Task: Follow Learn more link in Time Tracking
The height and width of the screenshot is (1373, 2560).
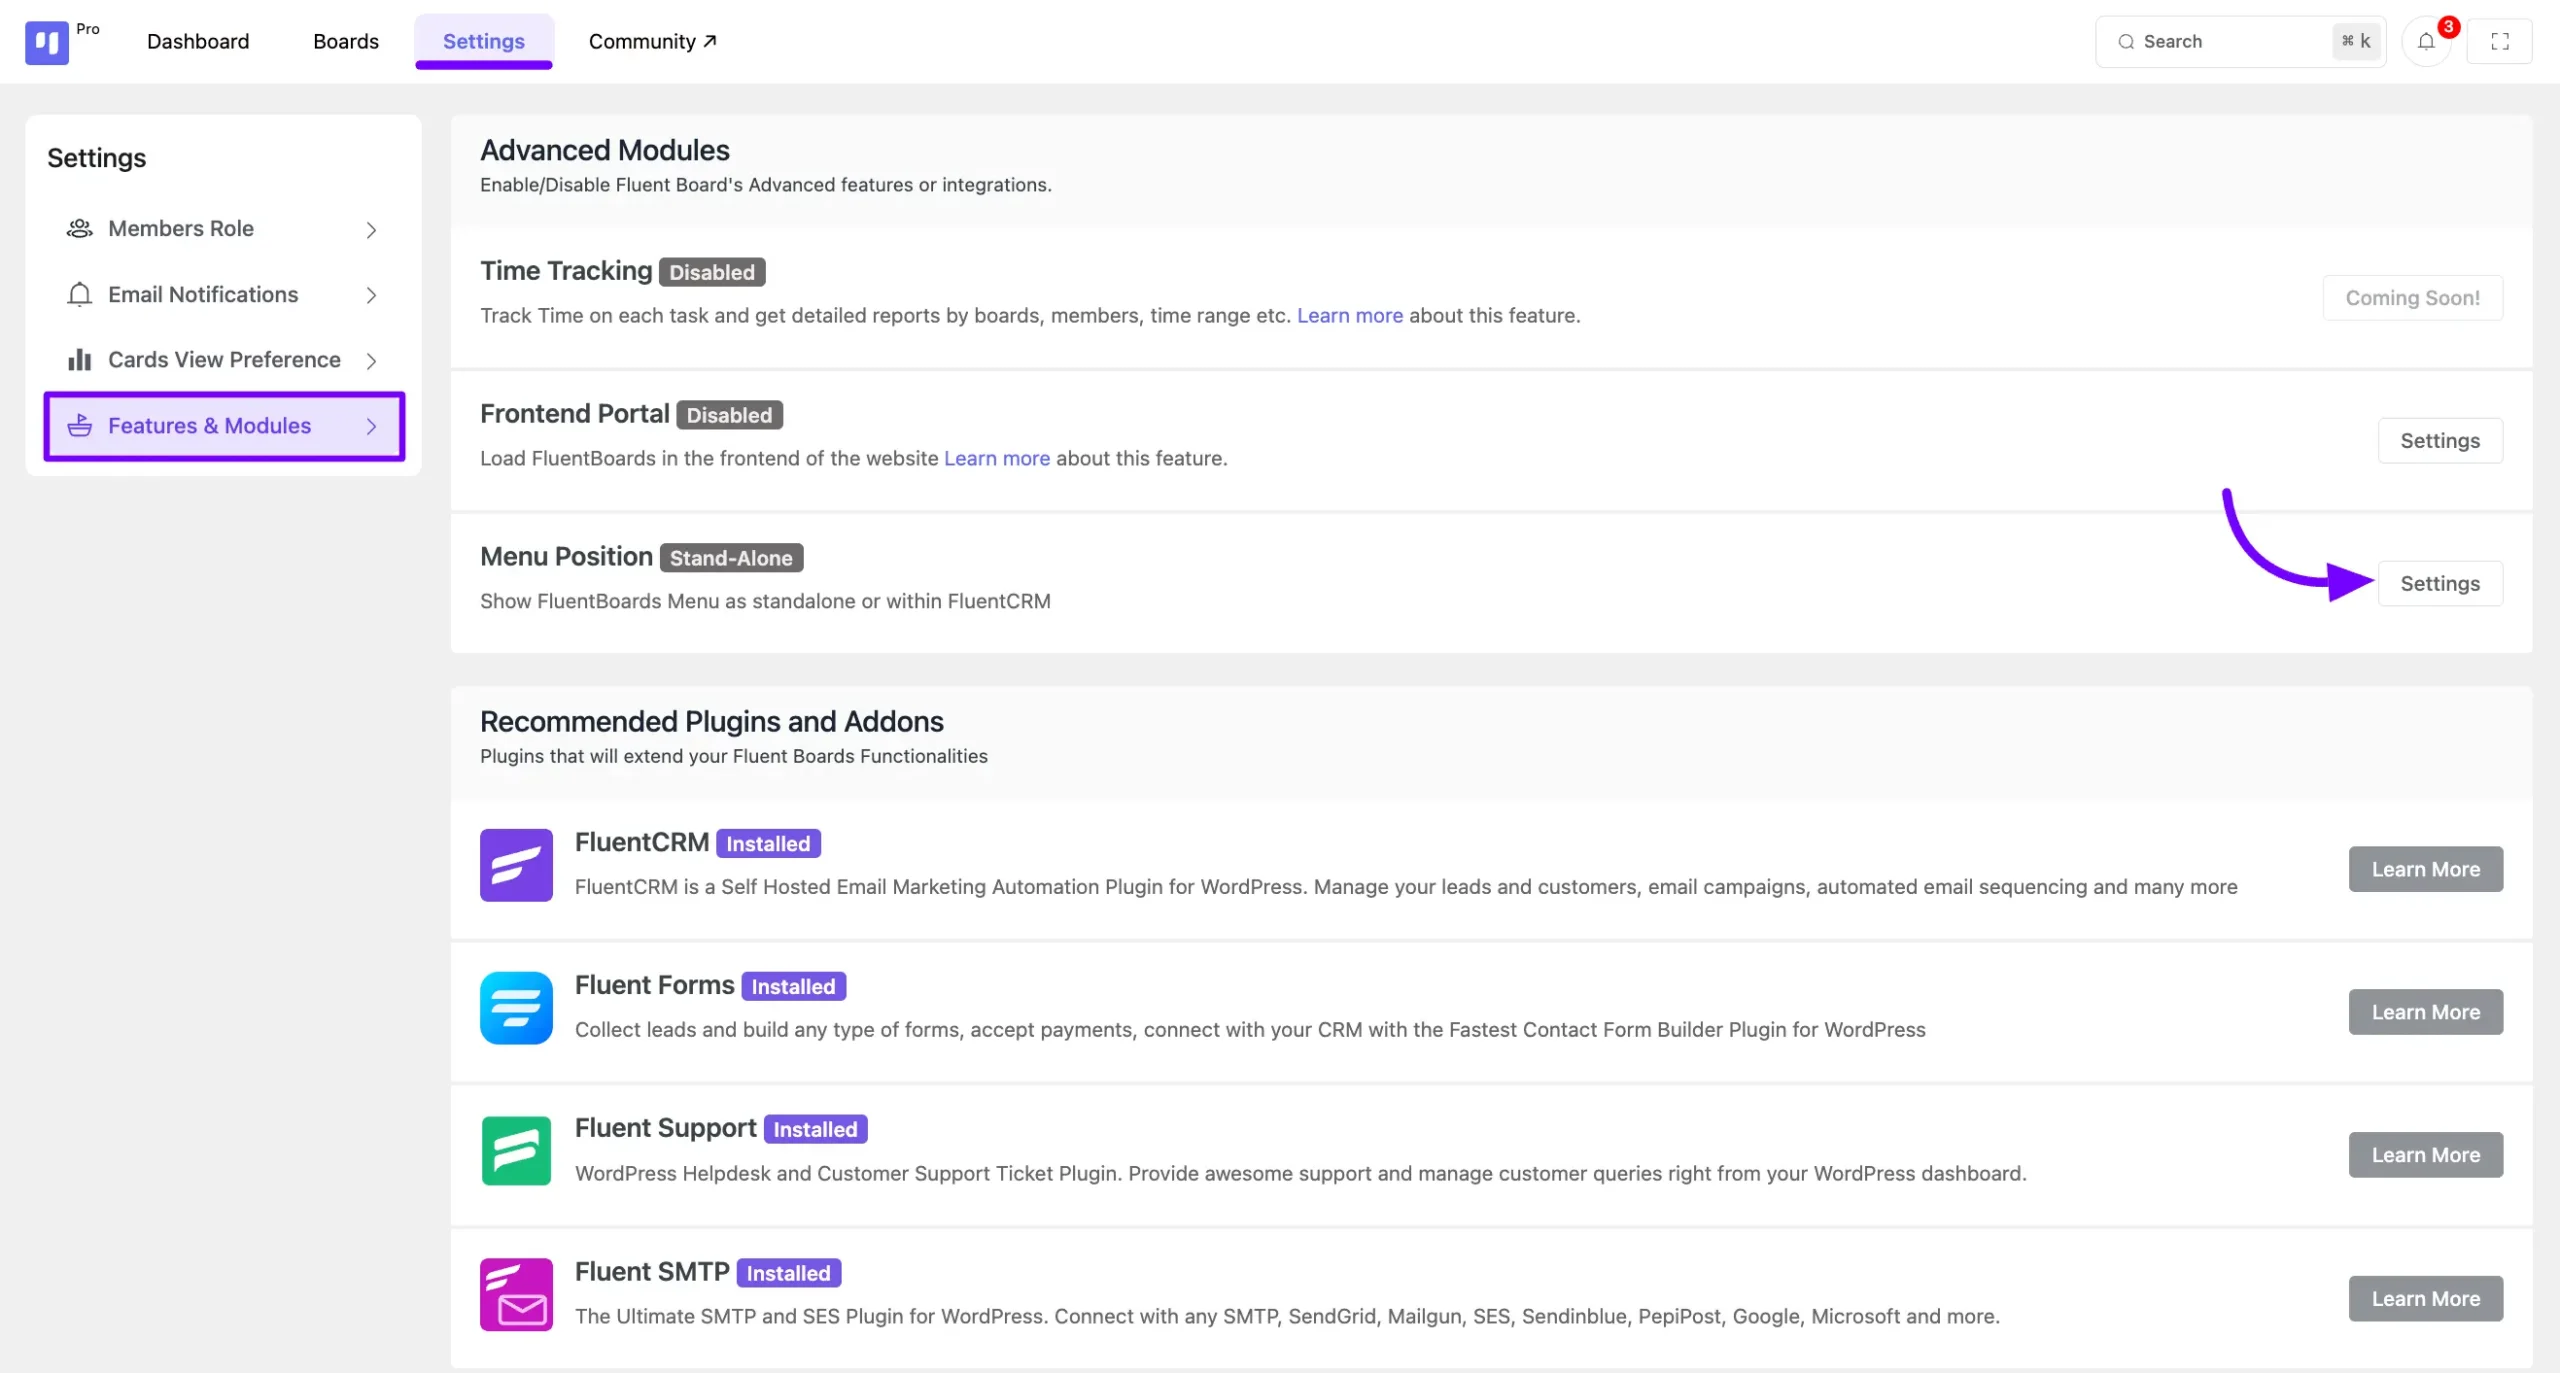Action: [x=1349, y=316]
